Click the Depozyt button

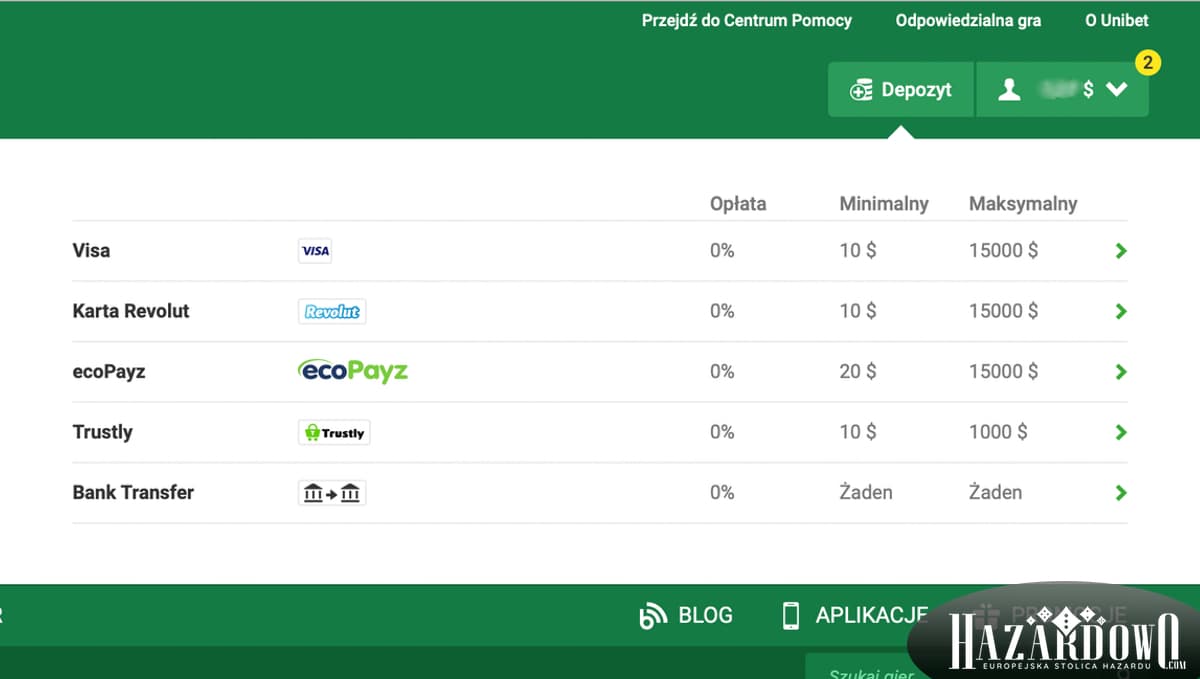(x=900, y=90)
